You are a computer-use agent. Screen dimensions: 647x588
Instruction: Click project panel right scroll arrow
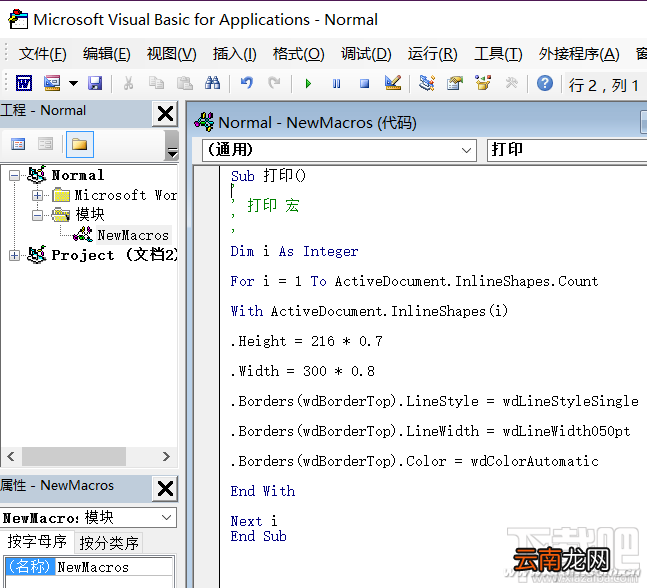(x=166, y=456)
